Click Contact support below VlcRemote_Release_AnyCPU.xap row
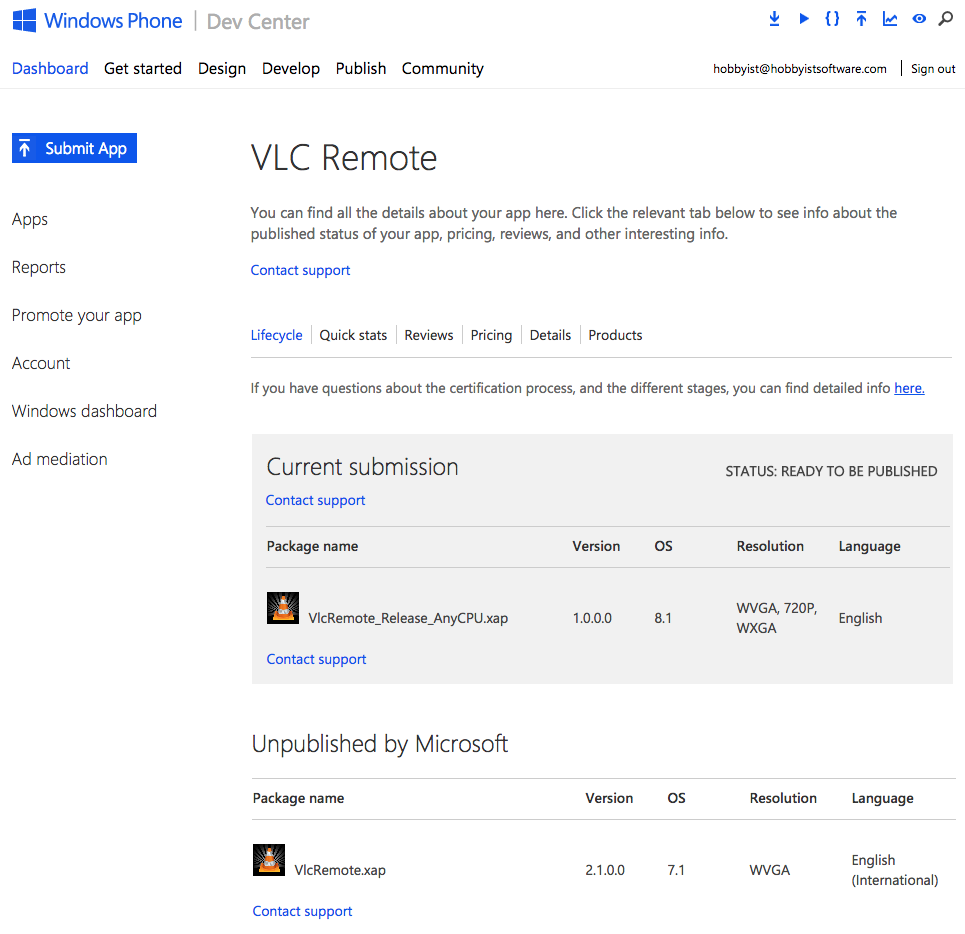Image resolution: width=965 pixels, height=934 pixels. pyautogui.click(x=316, y=659)
